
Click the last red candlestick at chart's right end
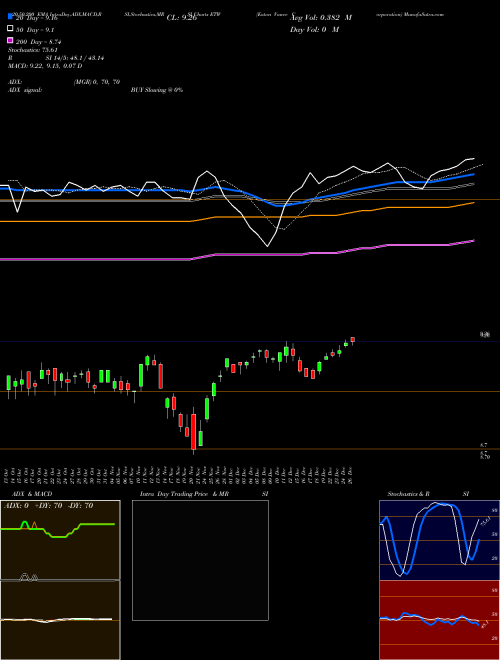[353, 340]
